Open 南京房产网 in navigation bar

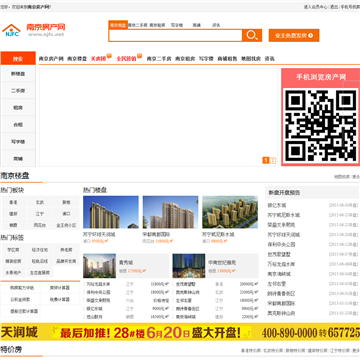tap(51, 59)
